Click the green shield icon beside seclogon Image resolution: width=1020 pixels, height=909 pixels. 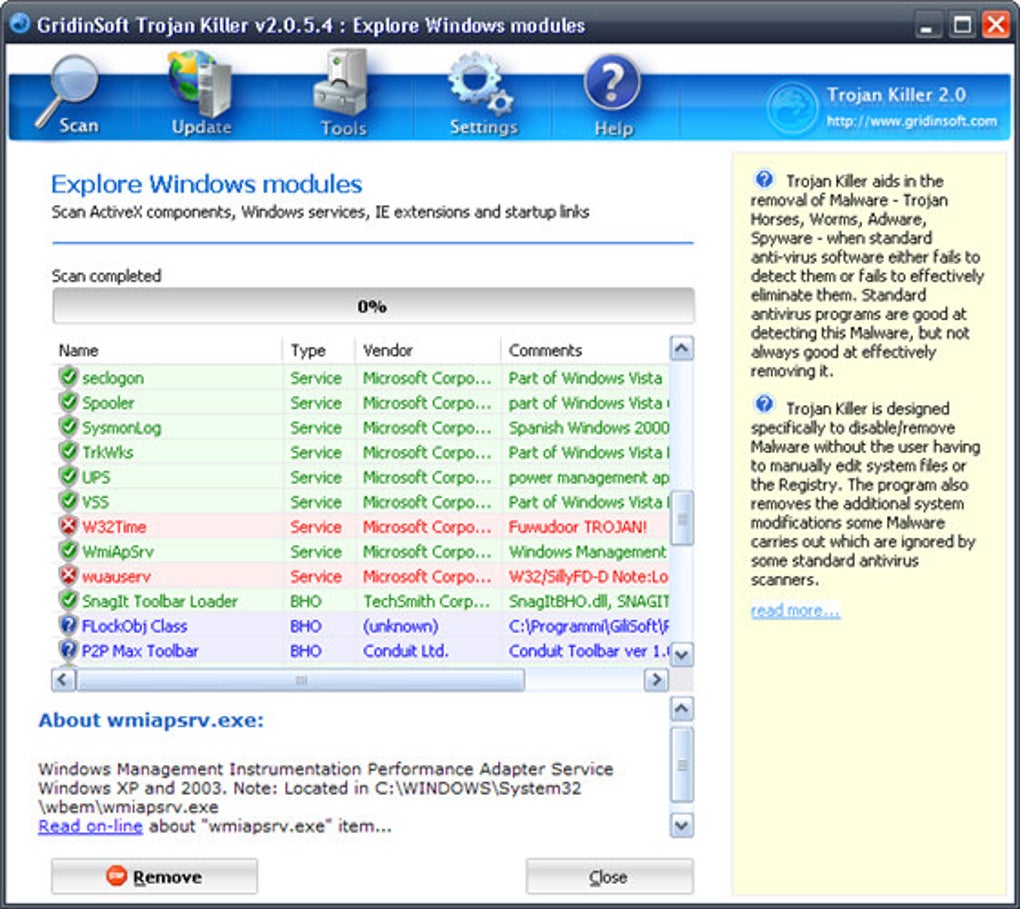coord(68,377)
